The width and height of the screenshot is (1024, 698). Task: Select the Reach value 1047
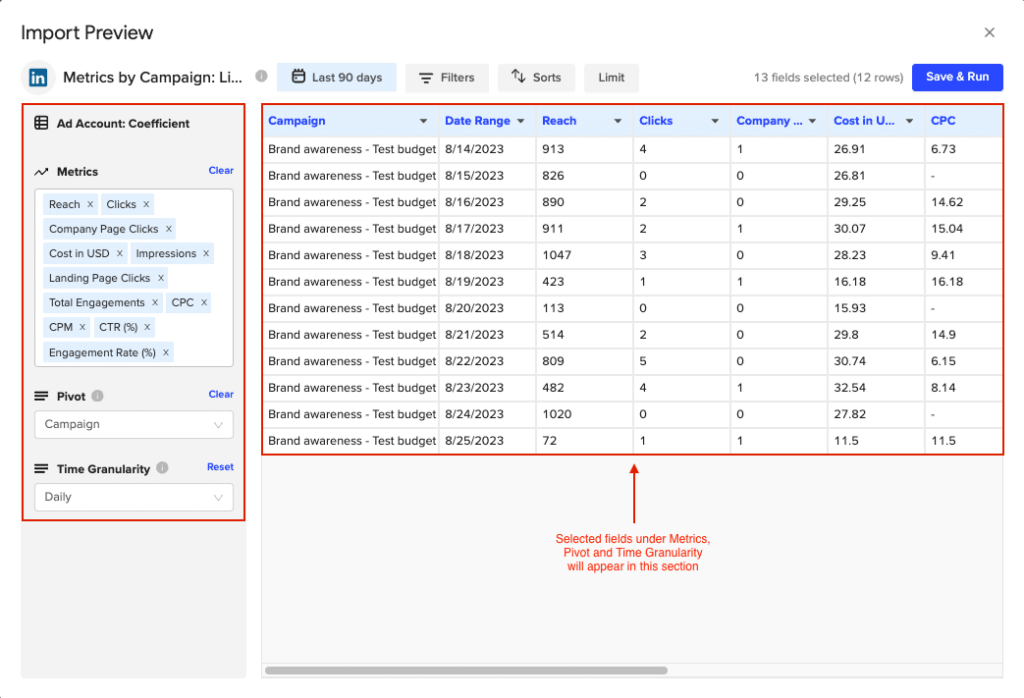pos(584,255)
